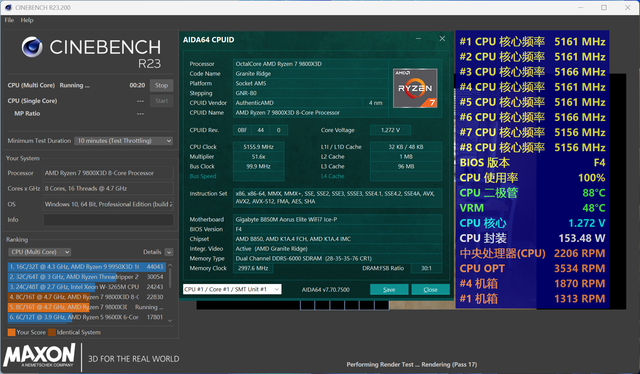Click the CPU Clock 5155.9 MHz value

point(258,147)
